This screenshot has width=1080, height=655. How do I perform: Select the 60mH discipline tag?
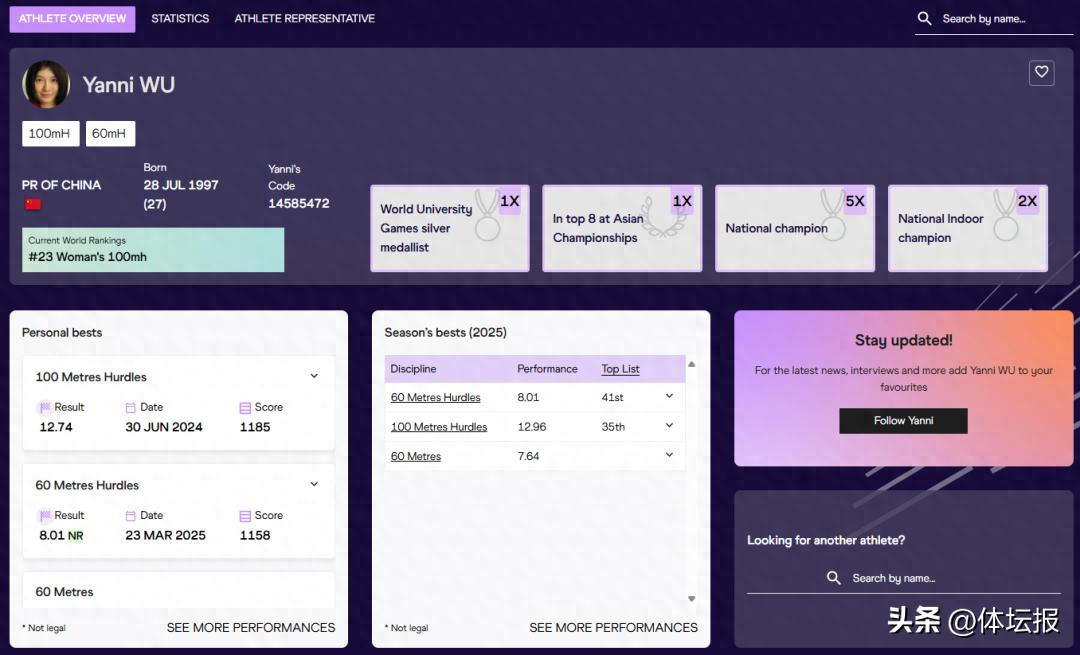pyautogui.click(x=110, y=134)
